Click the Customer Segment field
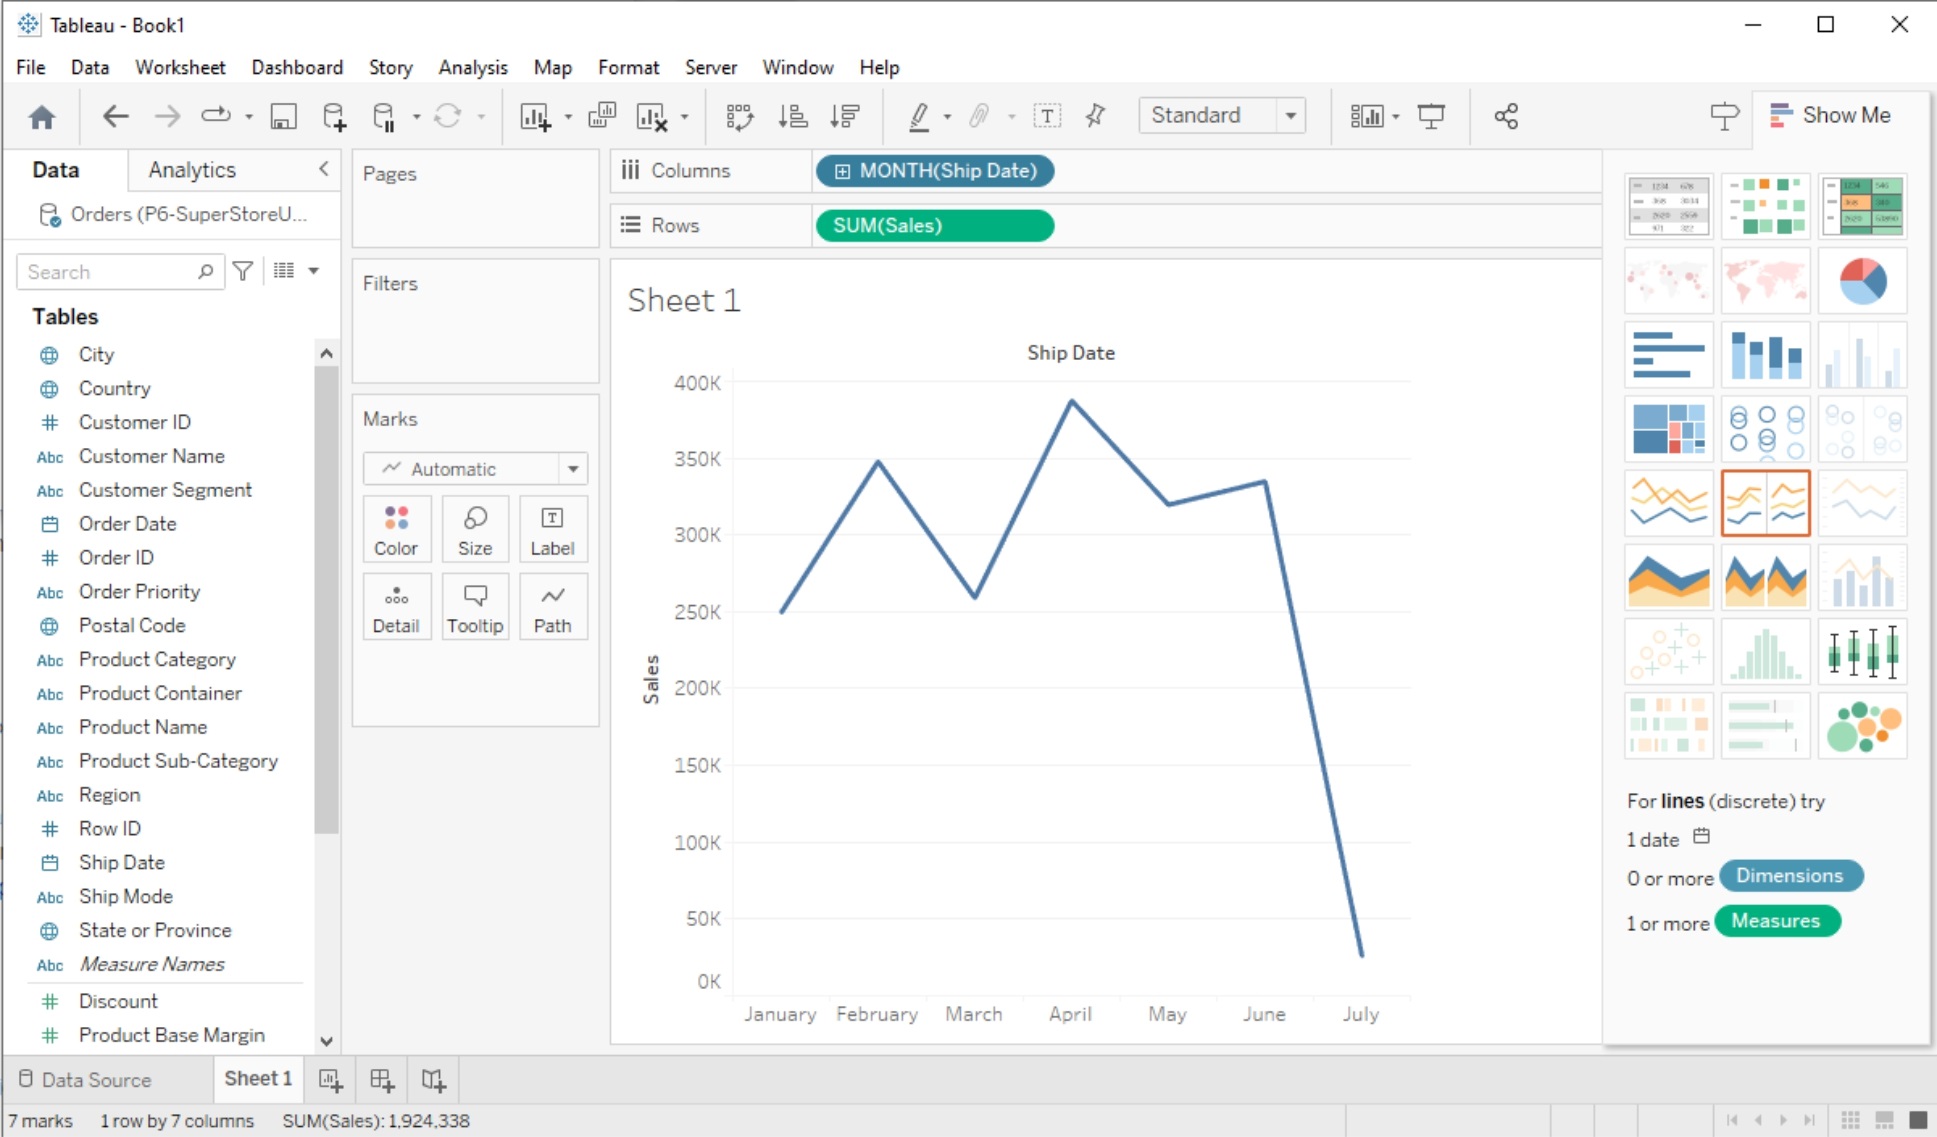1937x1137 pixels. (x=165, y=490)
